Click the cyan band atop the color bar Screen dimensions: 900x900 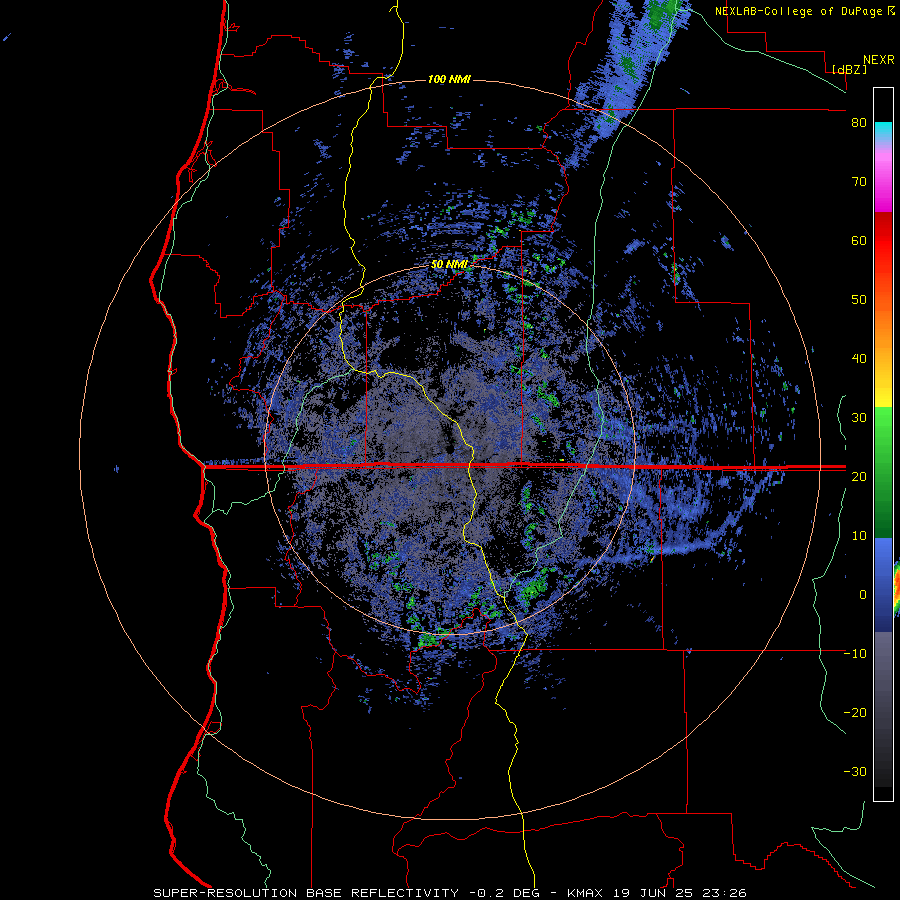pos(883,132)
